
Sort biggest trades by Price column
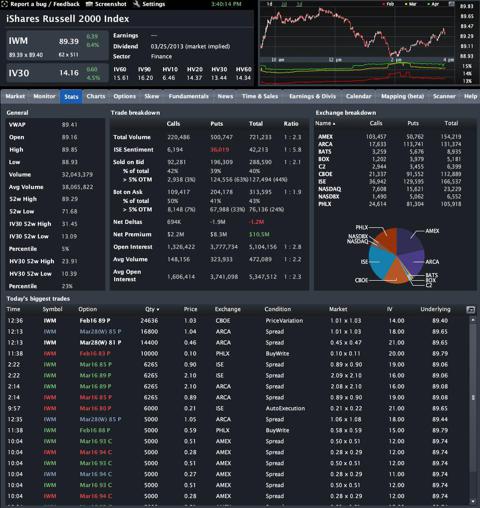(x=190, y=309)
